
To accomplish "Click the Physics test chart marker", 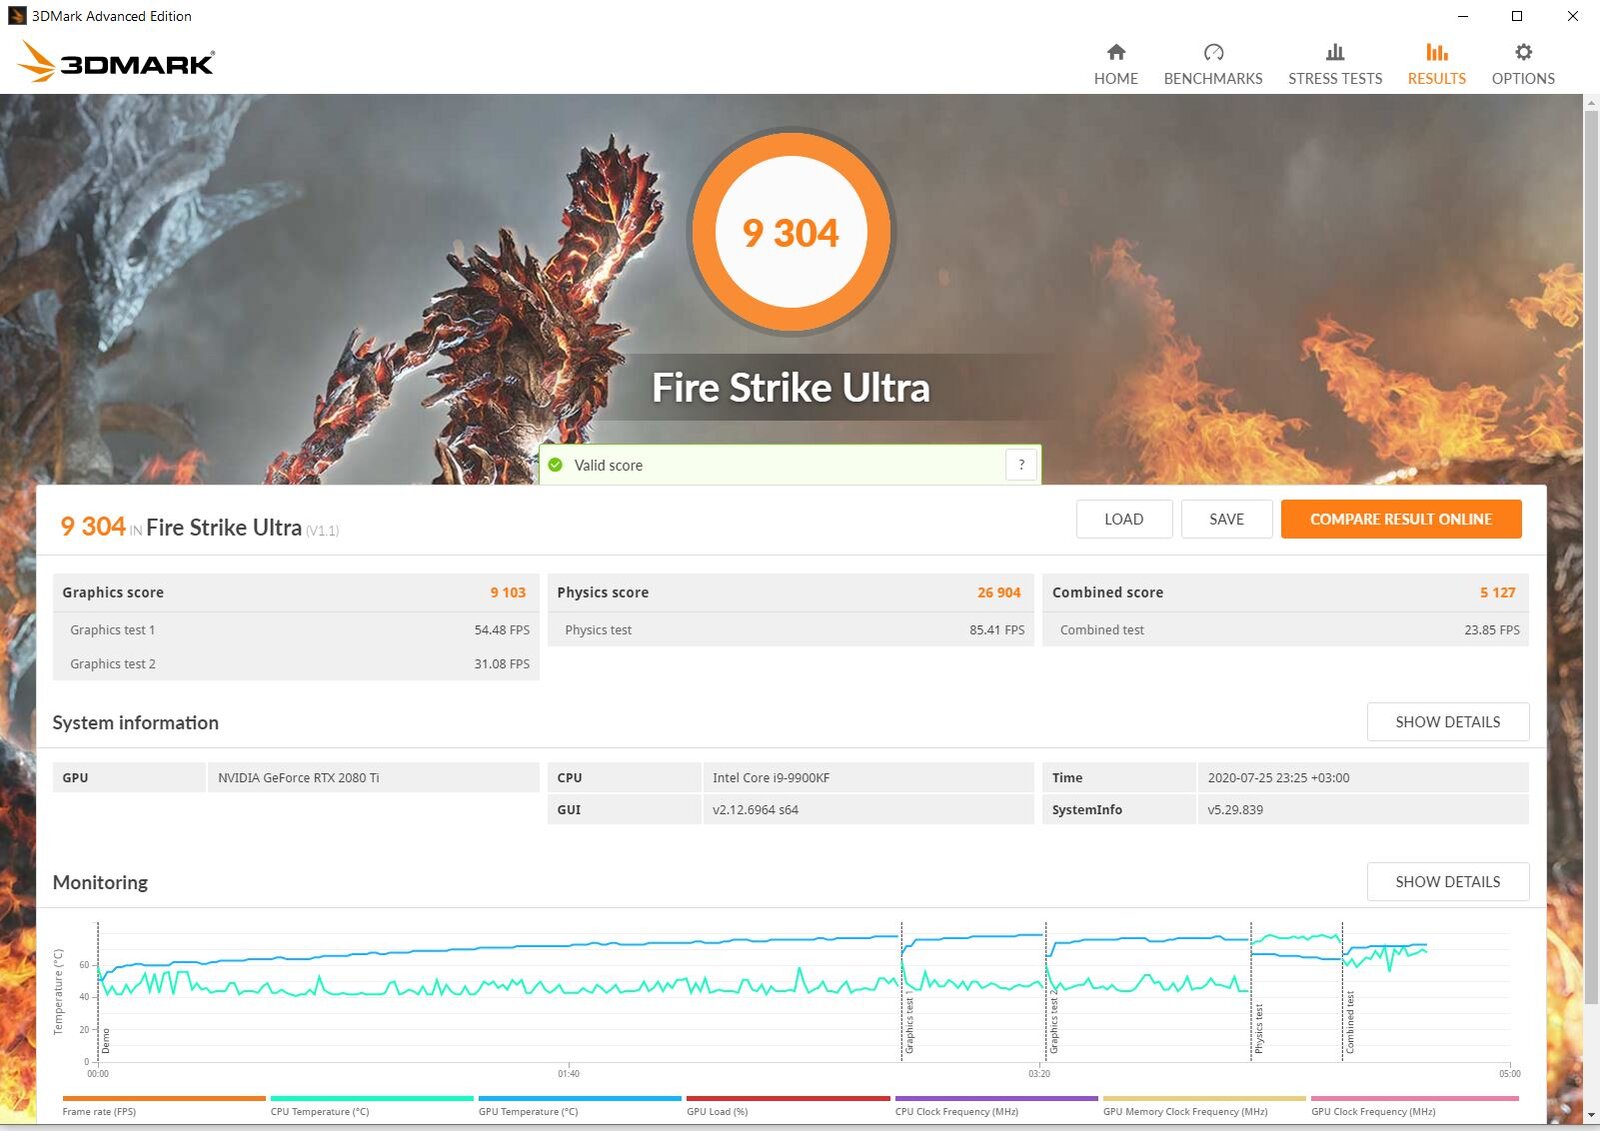I will point(1258,1028).
